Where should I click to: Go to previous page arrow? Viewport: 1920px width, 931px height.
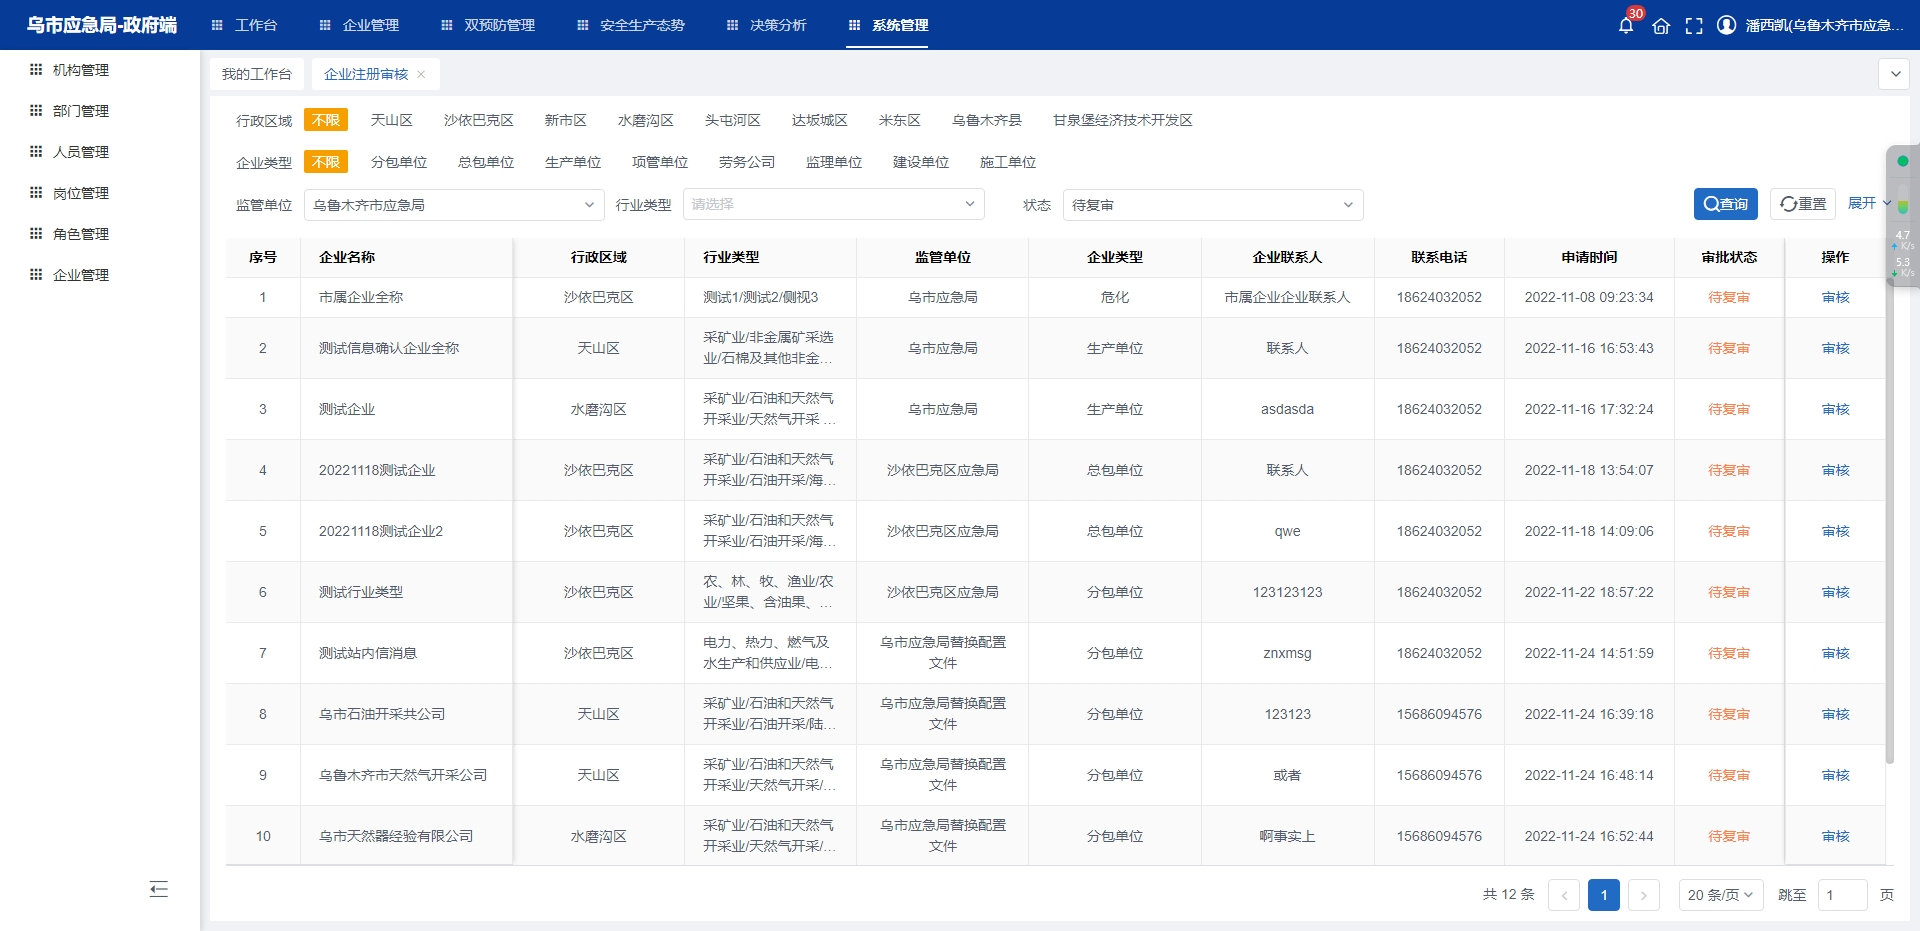coord(1564,895)
